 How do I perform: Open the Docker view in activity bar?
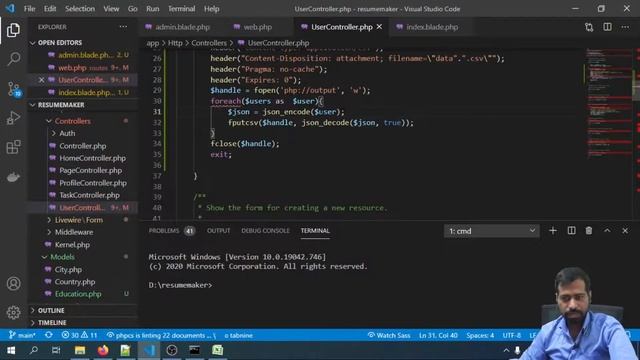pos(13,177)
